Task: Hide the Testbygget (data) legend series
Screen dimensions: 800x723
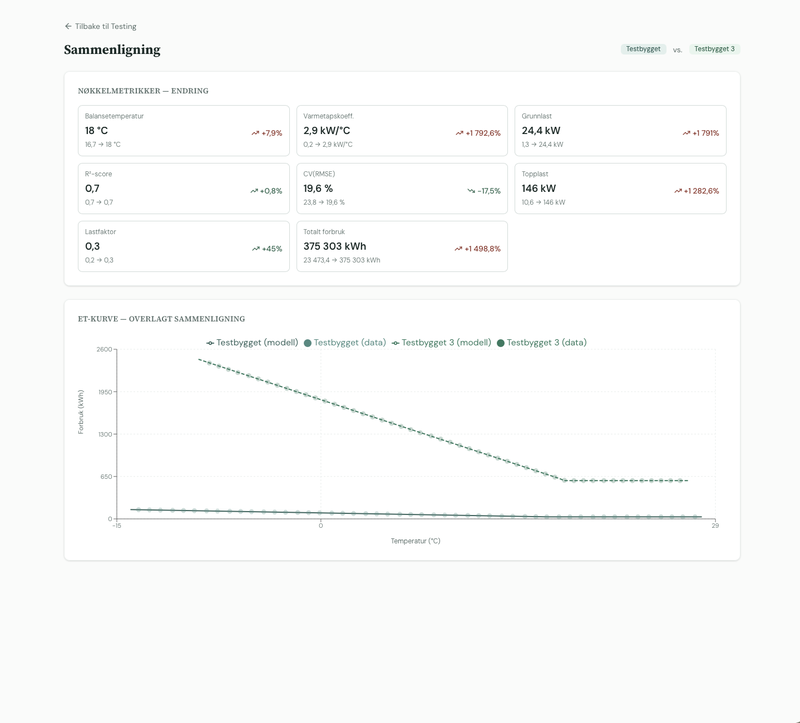Action: (x=345, y=342)
